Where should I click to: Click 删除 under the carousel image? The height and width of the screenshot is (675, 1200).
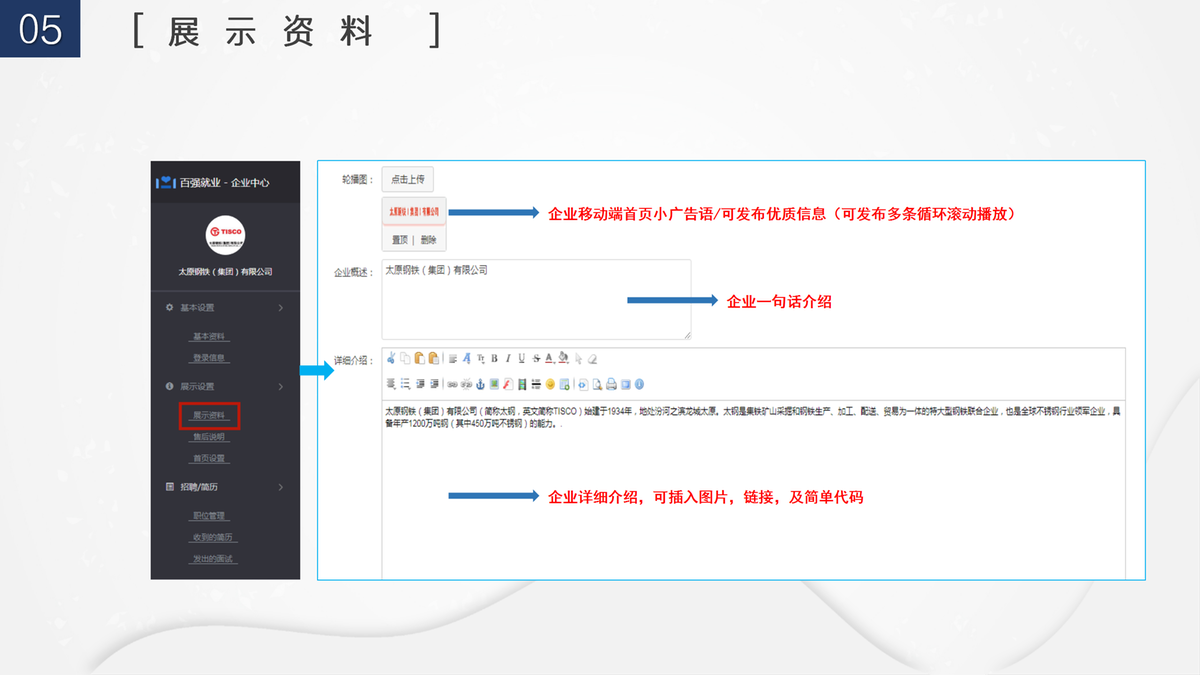428,240
